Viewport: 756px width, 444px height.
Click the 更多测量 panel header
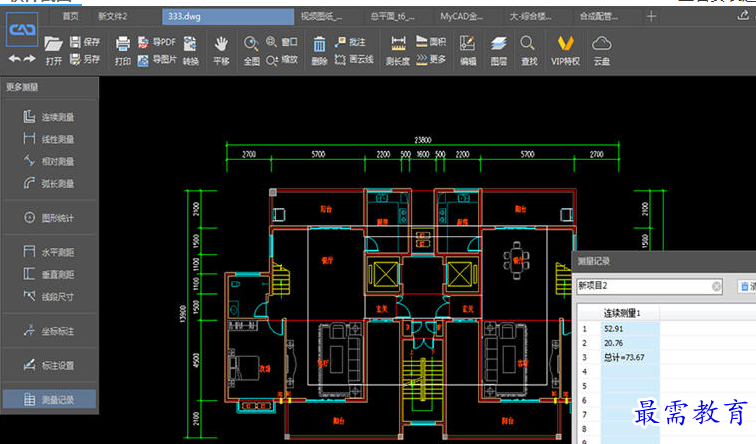[x=22, y=87]
